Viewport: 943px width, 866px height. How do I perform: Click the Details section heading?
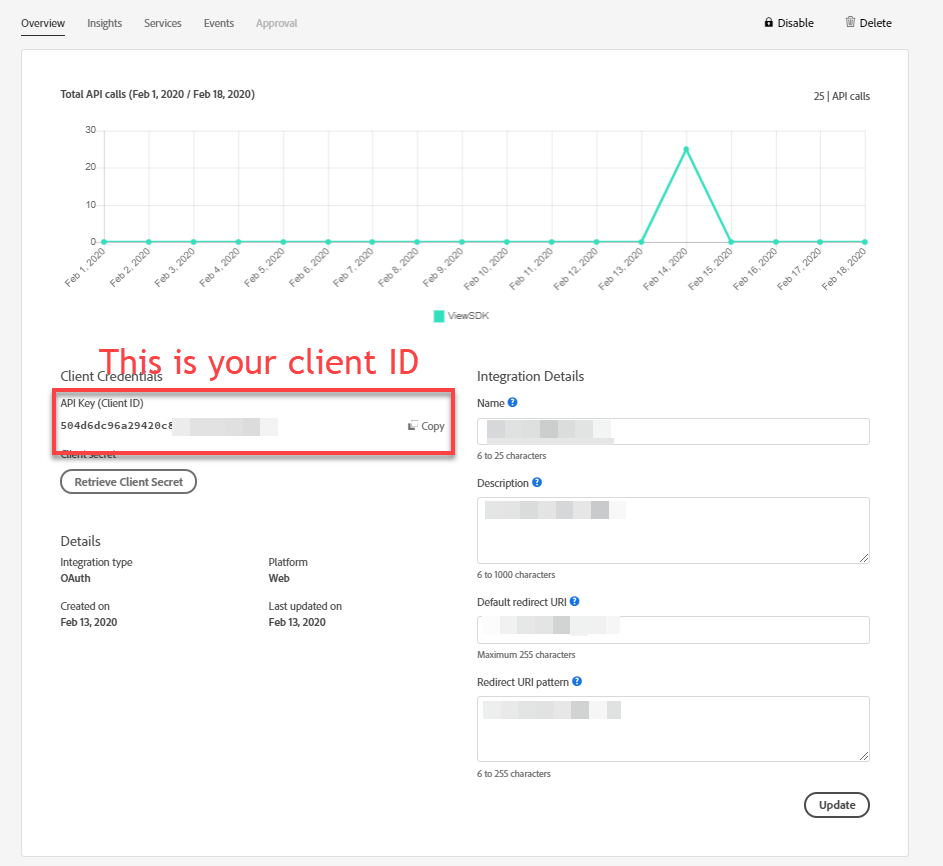[x=81, y=541]
